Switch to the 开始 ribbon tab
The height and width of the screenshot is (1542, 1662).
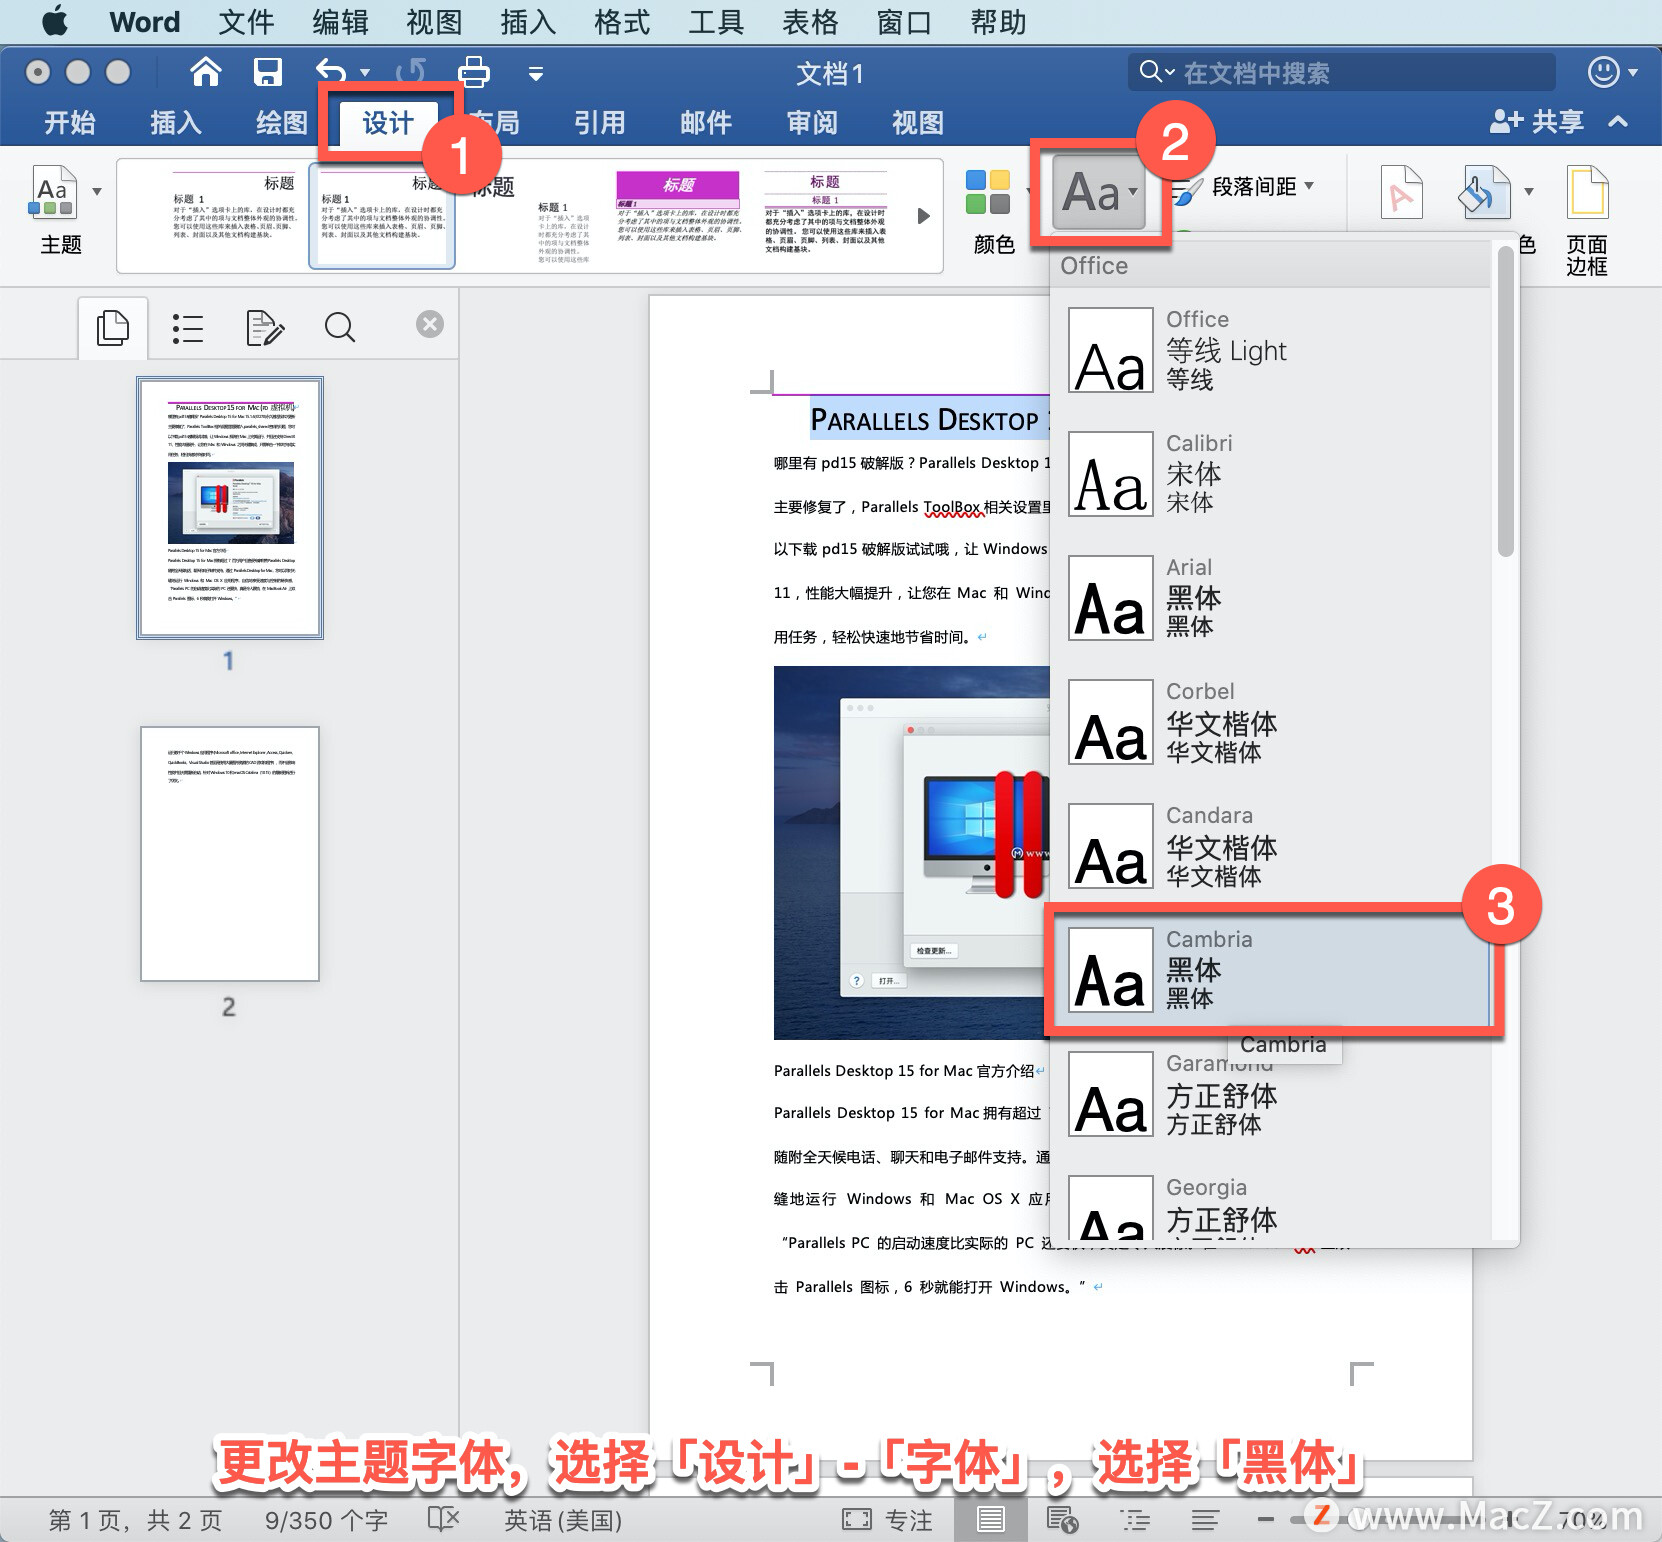click(x=70, y=123)
